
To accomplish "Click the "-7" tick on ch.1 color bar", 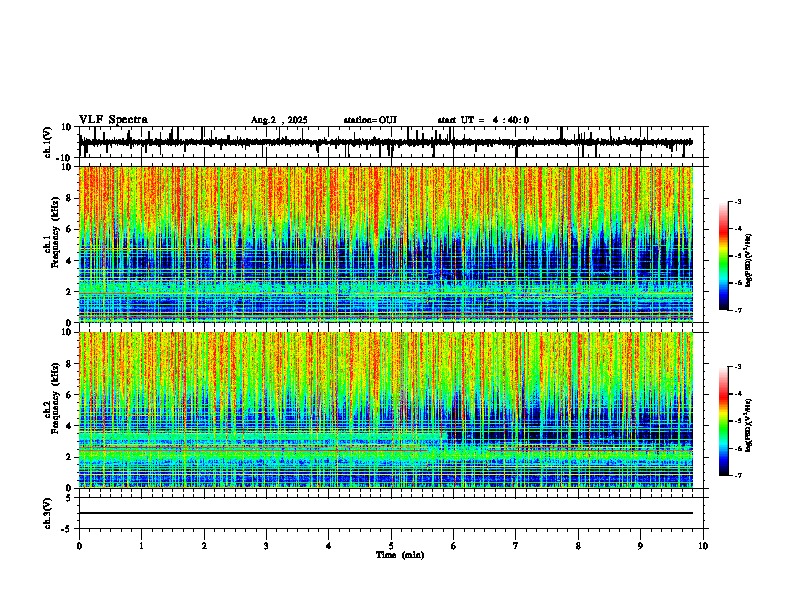I will pos(738,310).
